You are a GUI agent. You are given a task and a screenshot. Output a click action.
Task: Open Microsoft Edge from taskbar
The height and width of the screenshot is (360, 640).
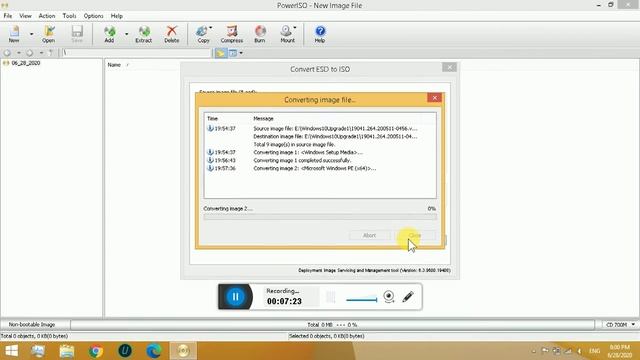(x=154, y=351)
